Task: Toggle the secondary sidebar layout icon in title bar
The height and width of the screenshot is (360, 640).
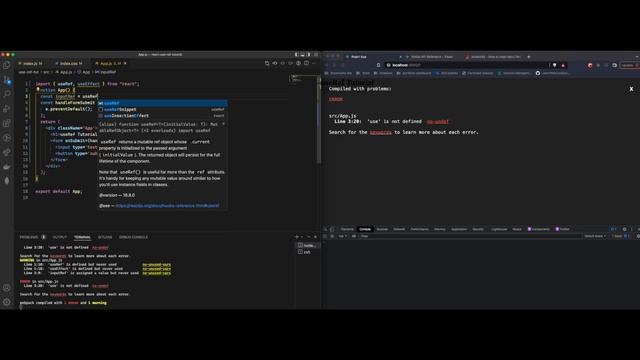Action: pos(309,54)
